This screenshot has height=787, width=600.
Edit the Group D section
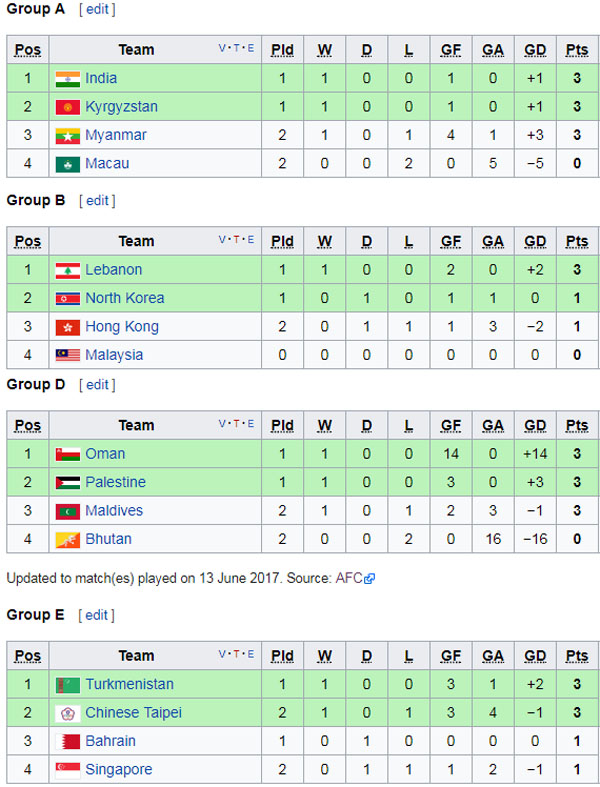(x=97, y=385)
